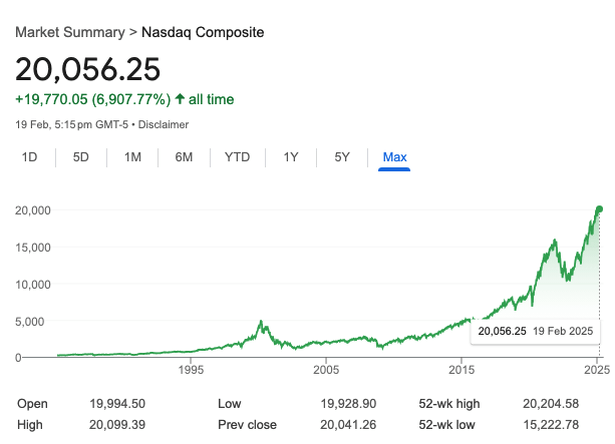Click the 20,056.25 tooltip box
The image size is (615, 444).
535,331
